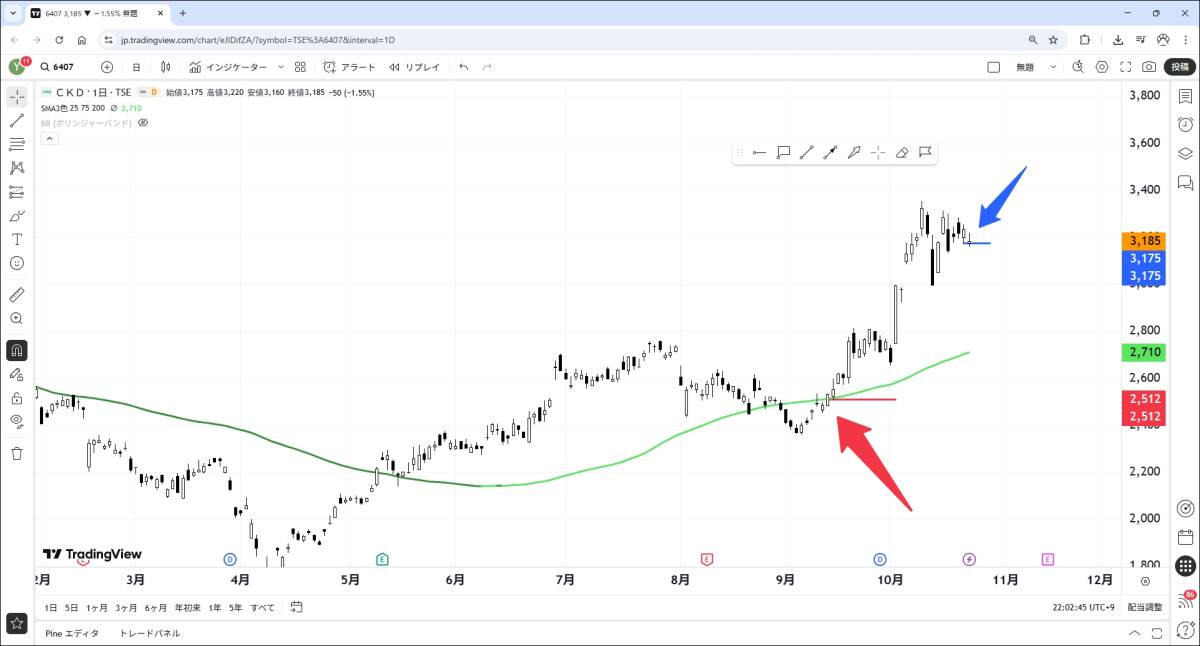The width and height of the screenshot is (1200, 646).
Task: Open the 無題 layout name dropdown
Action: (1036, 67)
